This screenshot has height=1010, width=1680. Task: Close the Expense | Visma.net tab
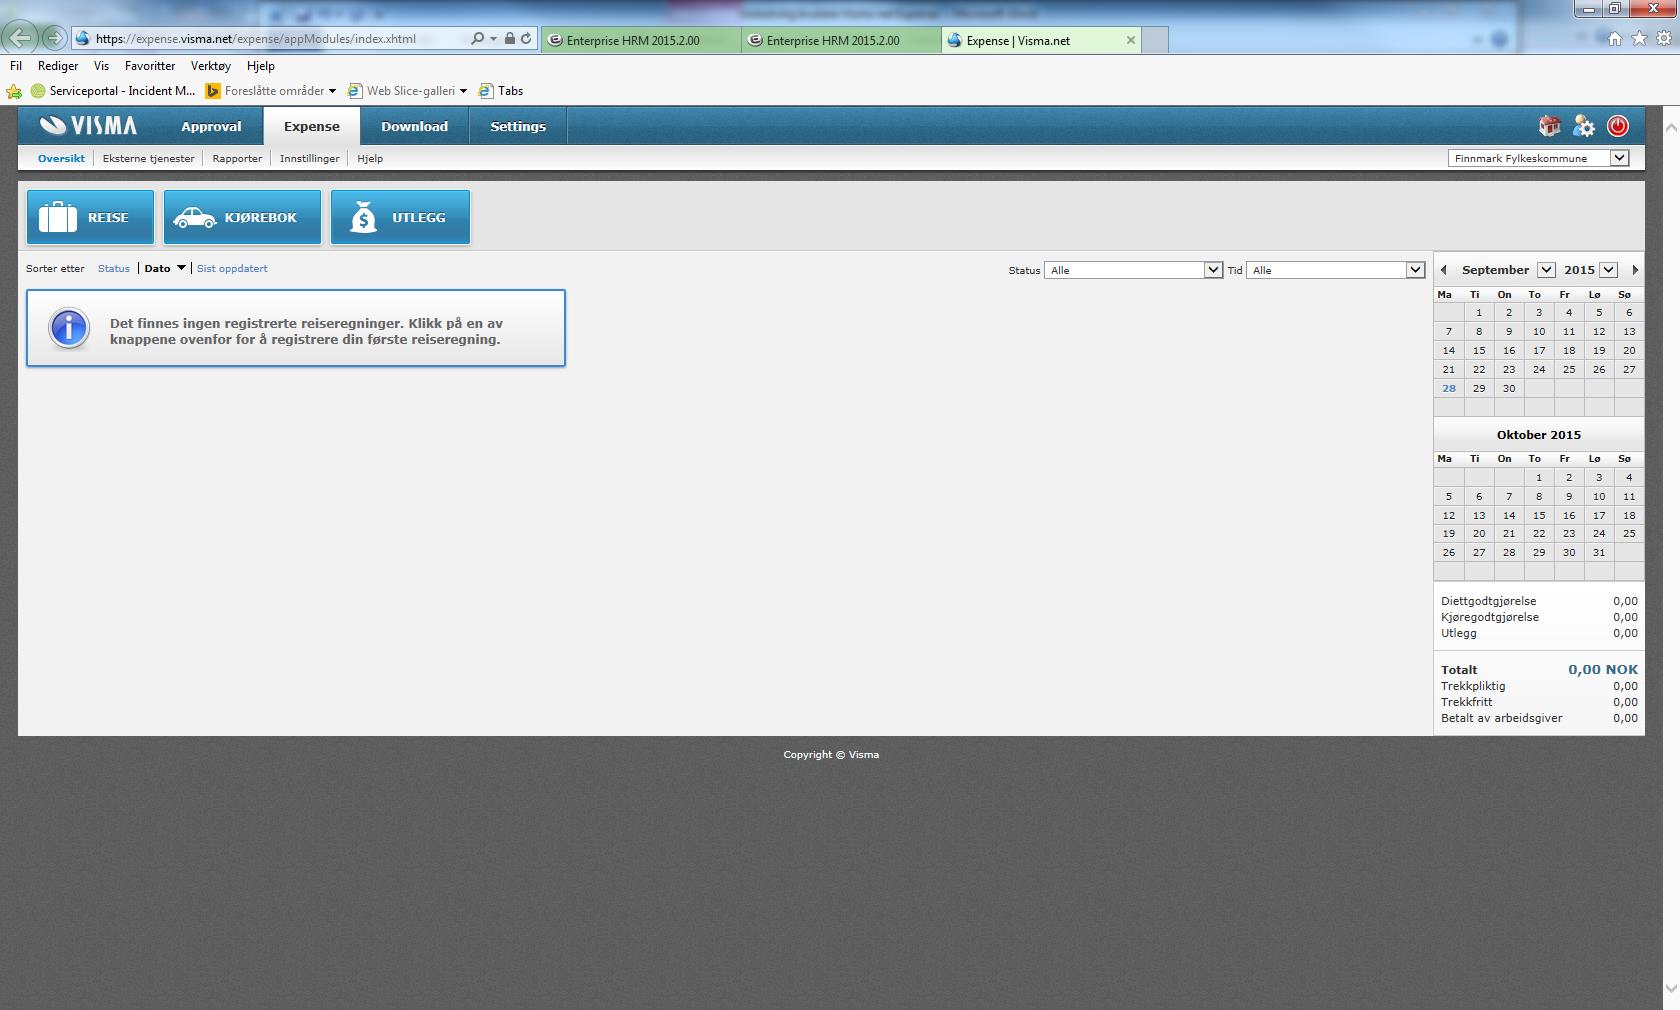(1131, 40)
